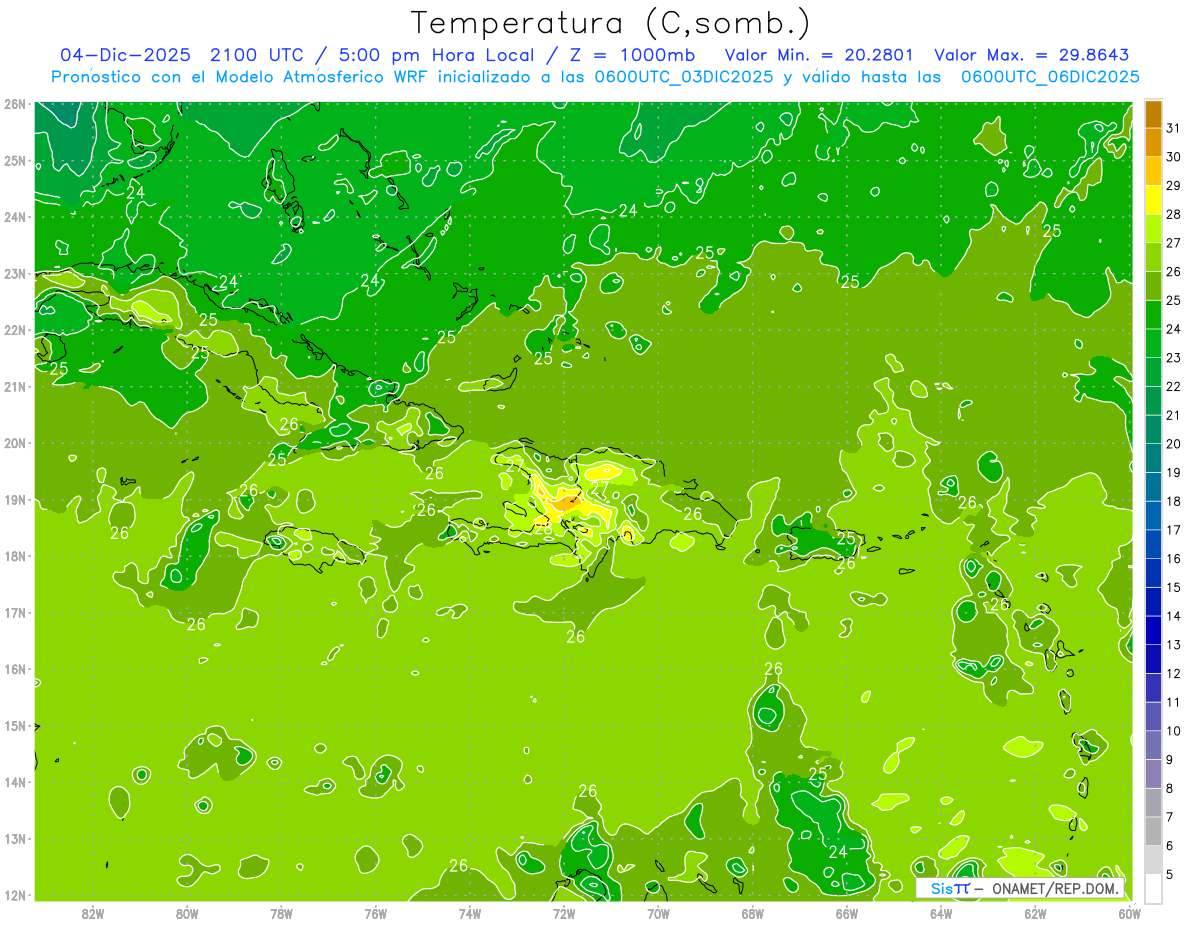
Task: Click the '21' value on color scale
Action: tap(1174, 415)
